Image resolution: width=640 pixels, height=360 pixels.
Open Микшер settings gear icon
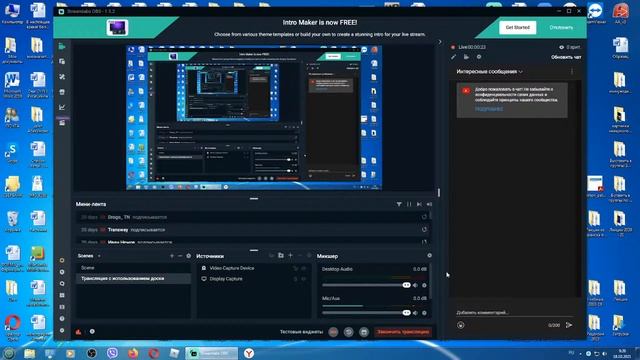429,256
